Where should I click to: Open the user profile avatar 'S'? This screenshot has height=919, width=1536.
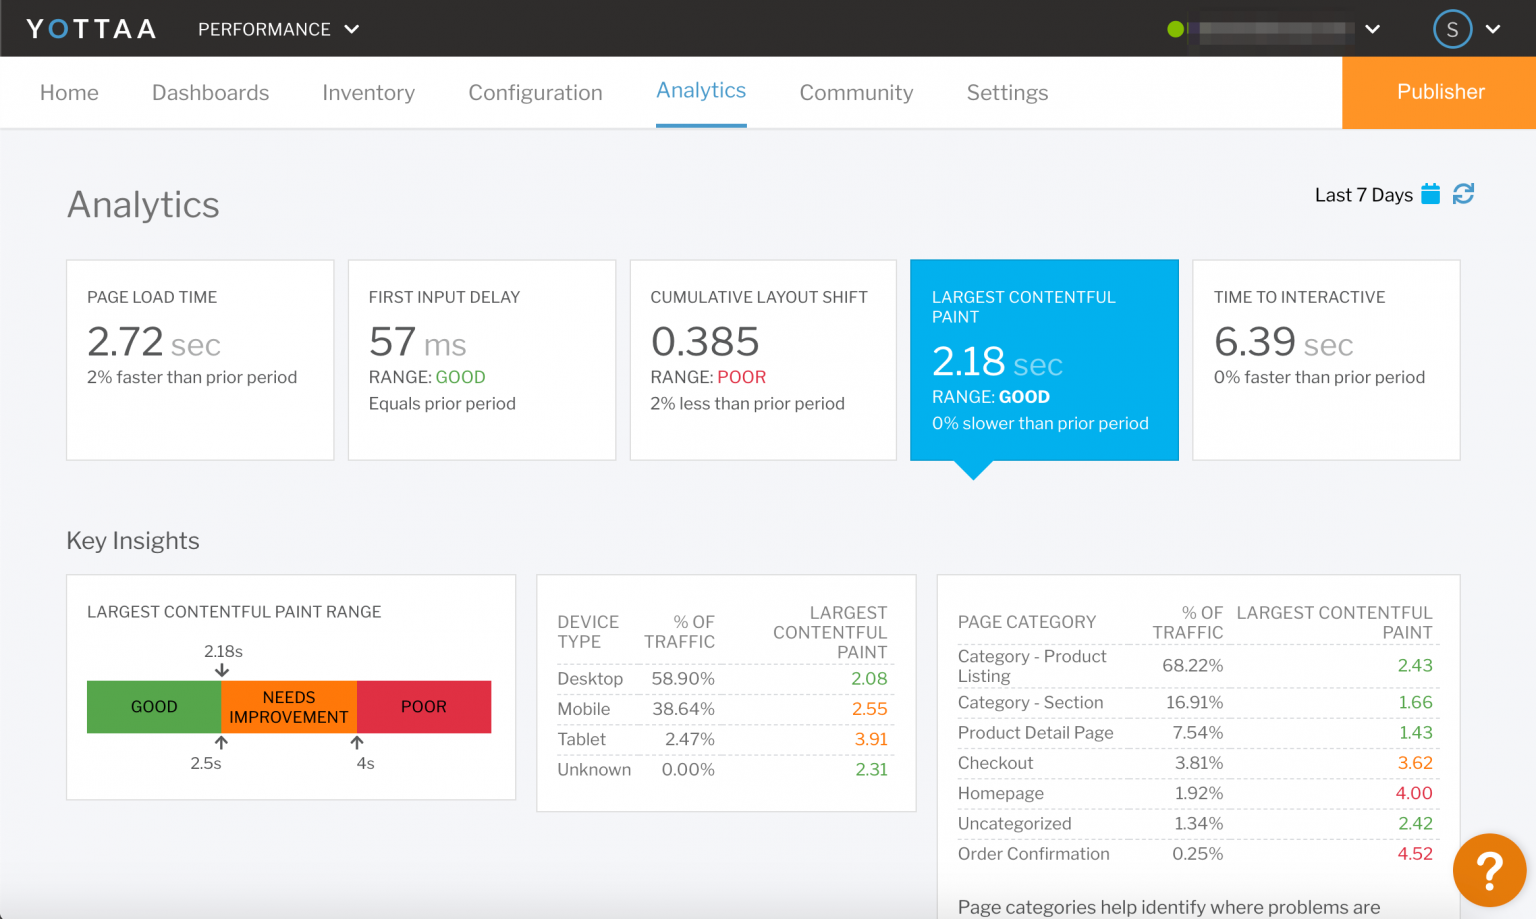pos(1452,28)
